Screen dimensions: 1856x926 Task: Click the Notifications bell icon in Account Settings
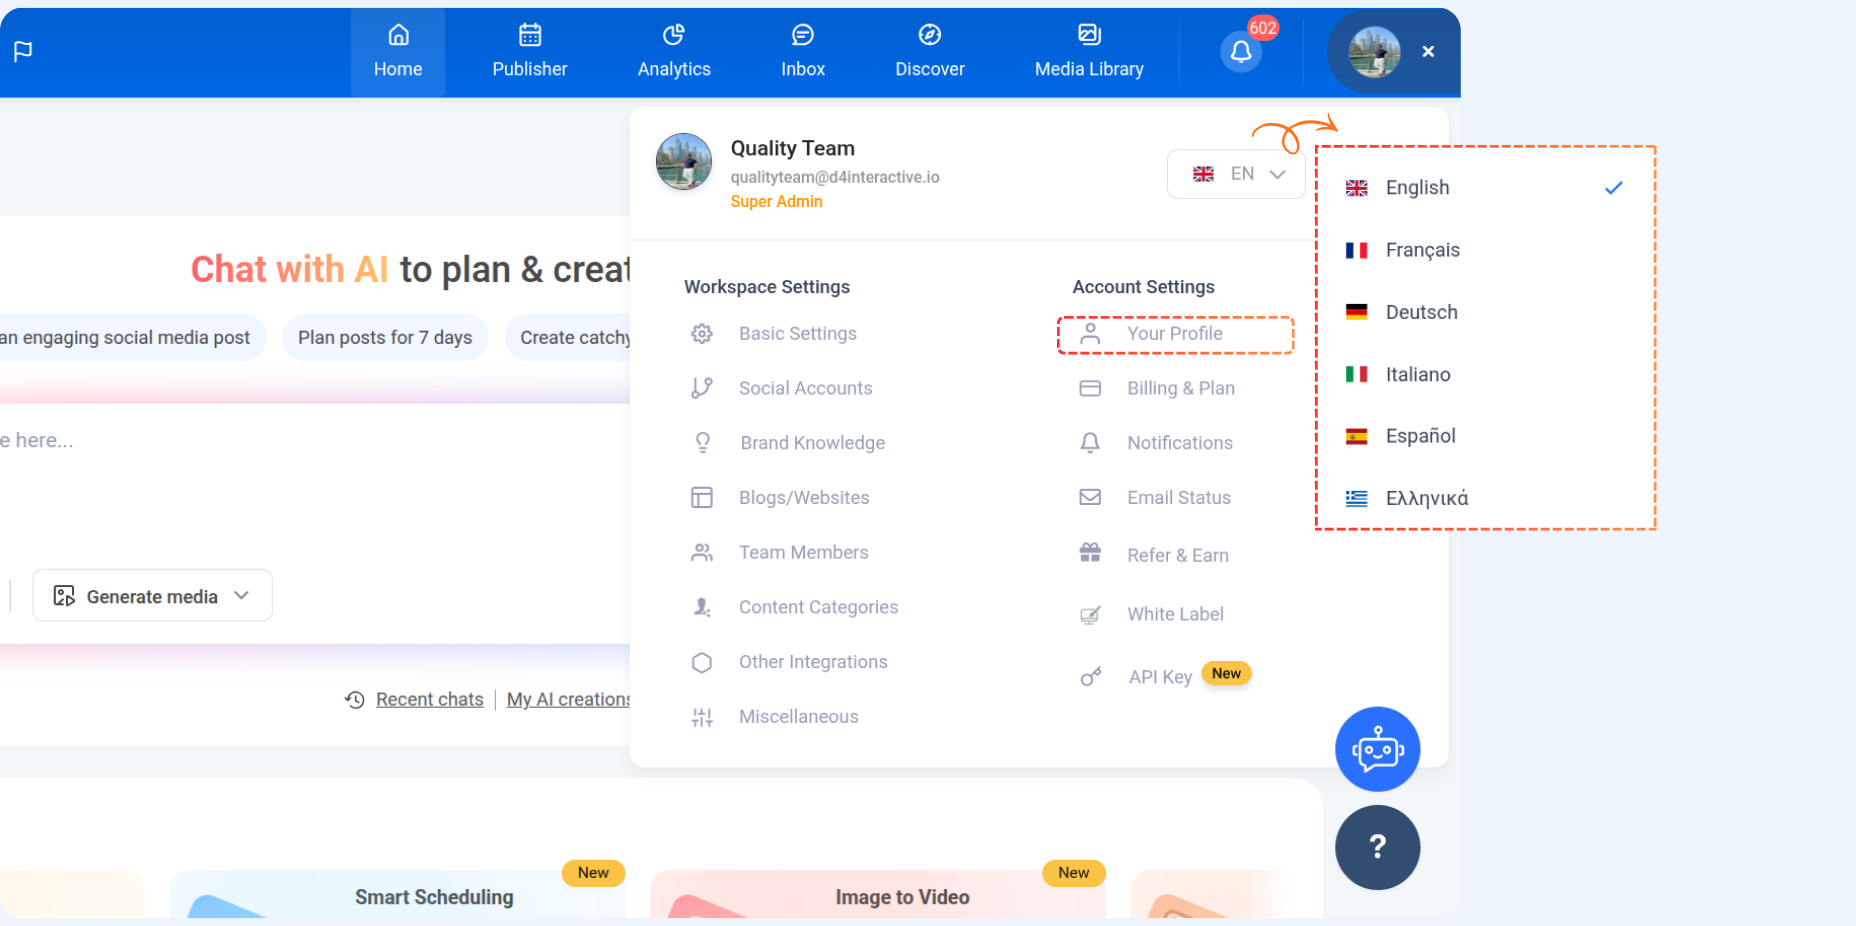(1090, 443)
